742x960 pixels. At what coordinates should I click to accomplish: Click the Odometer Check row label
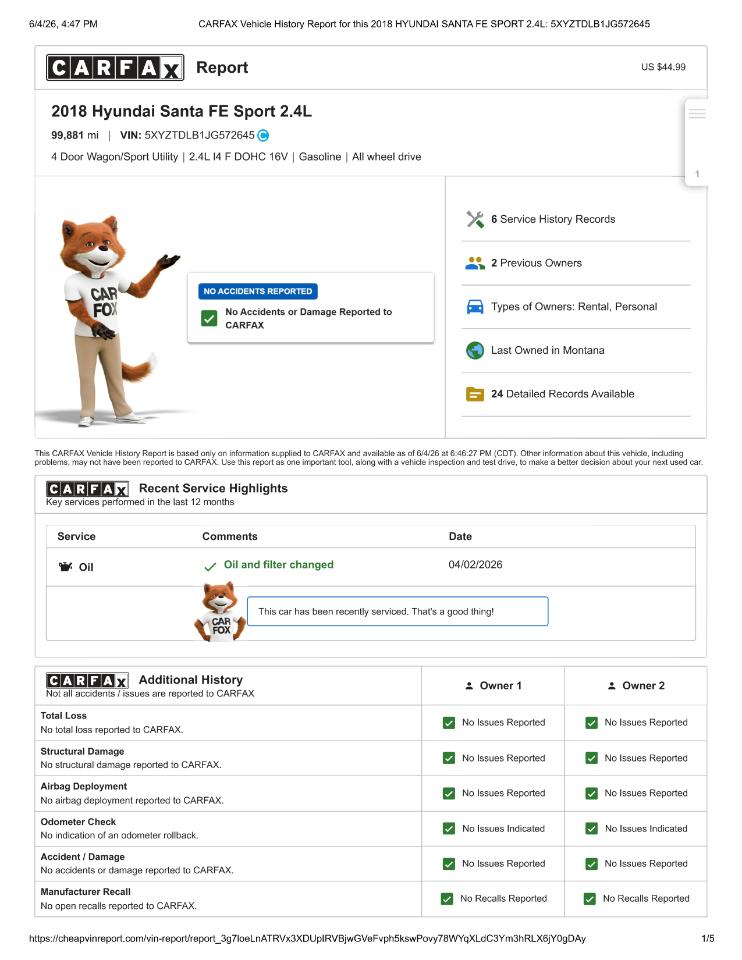[x=78, y=822]
